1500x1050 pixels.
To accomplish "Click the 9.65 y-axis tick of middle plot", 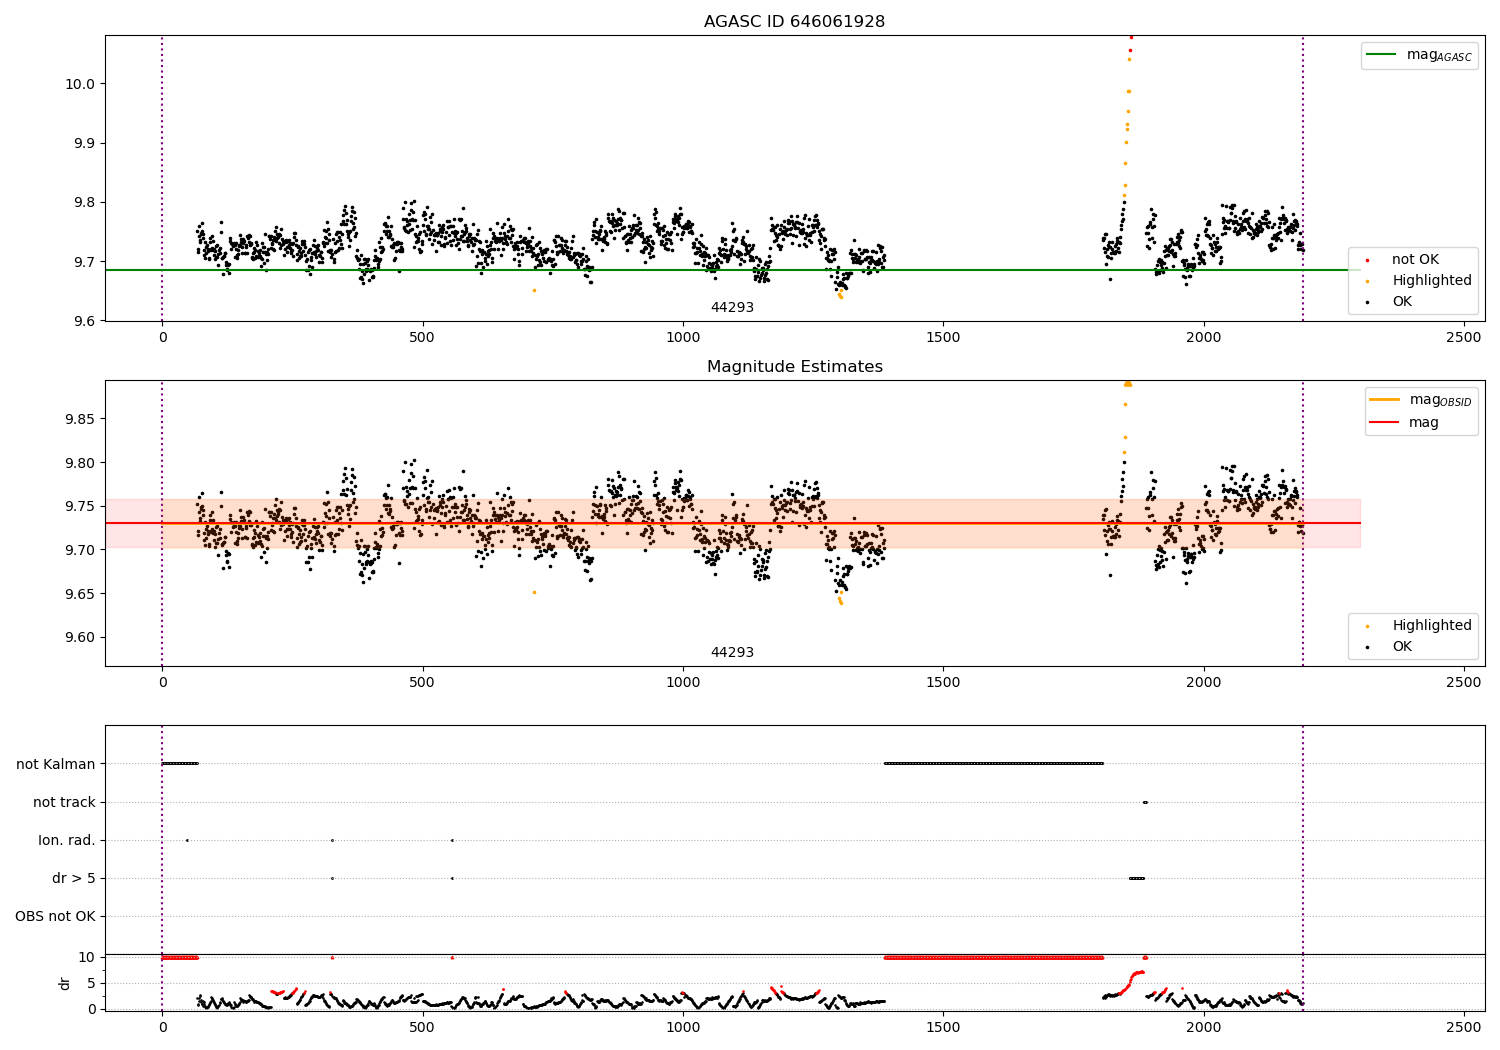I will coord(80,594).
